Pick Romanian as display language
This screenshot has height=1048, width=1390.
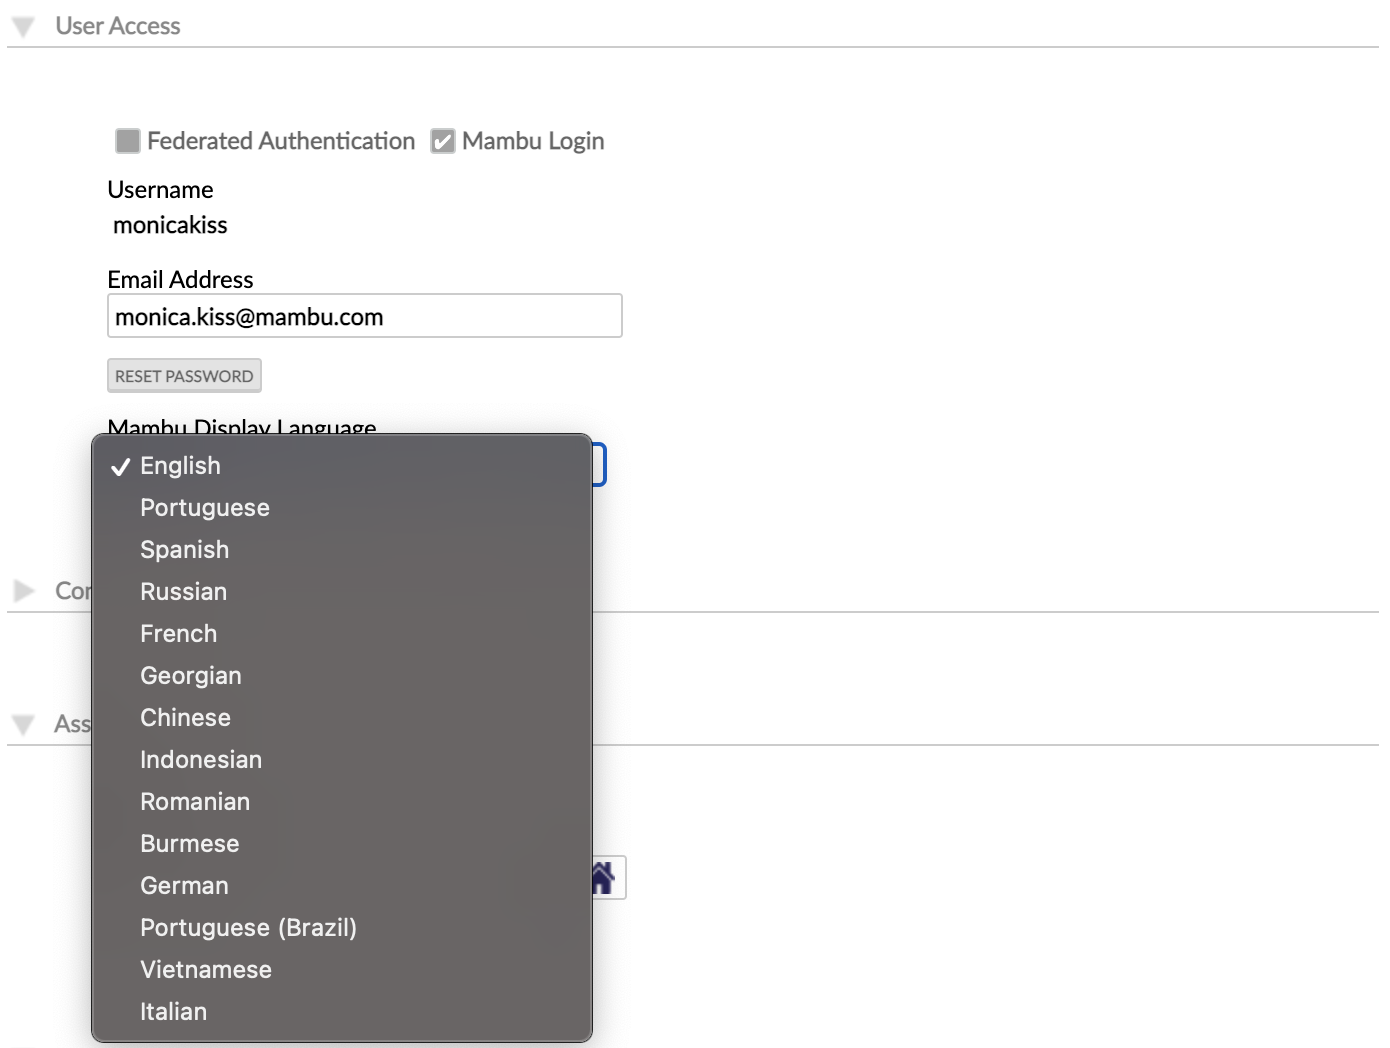click(x=195, y=801)
